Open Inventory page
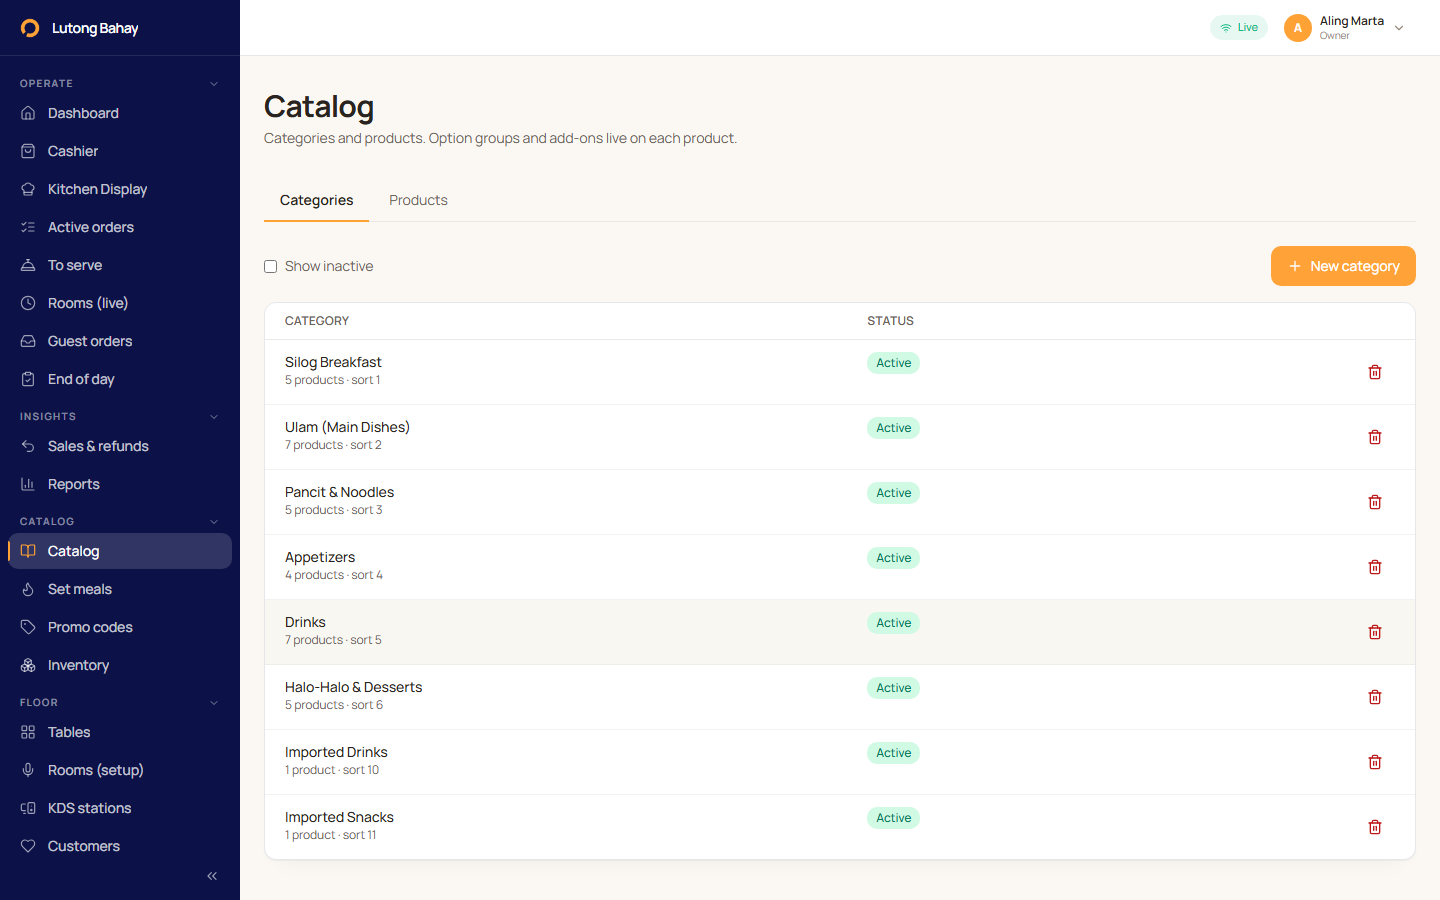Viewport: 1440px width, 900px height. click(120, 665)
